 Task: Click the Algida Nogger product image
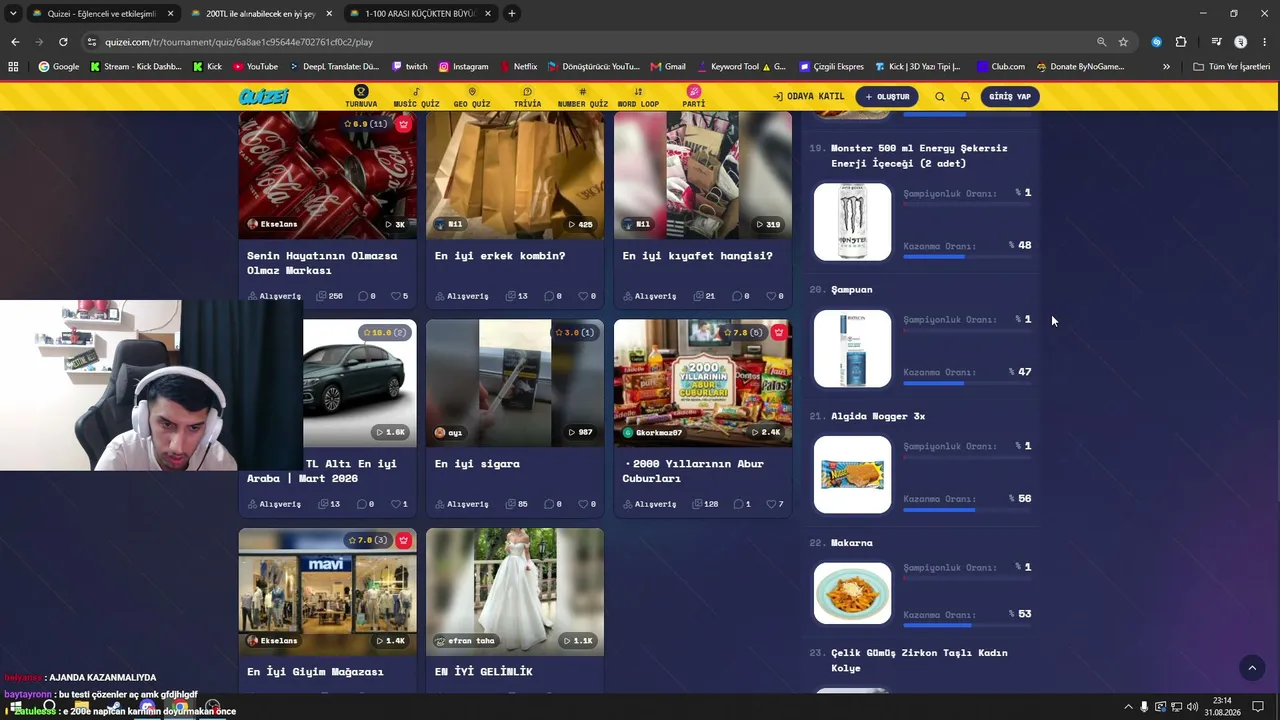click(x=852, y=475)
